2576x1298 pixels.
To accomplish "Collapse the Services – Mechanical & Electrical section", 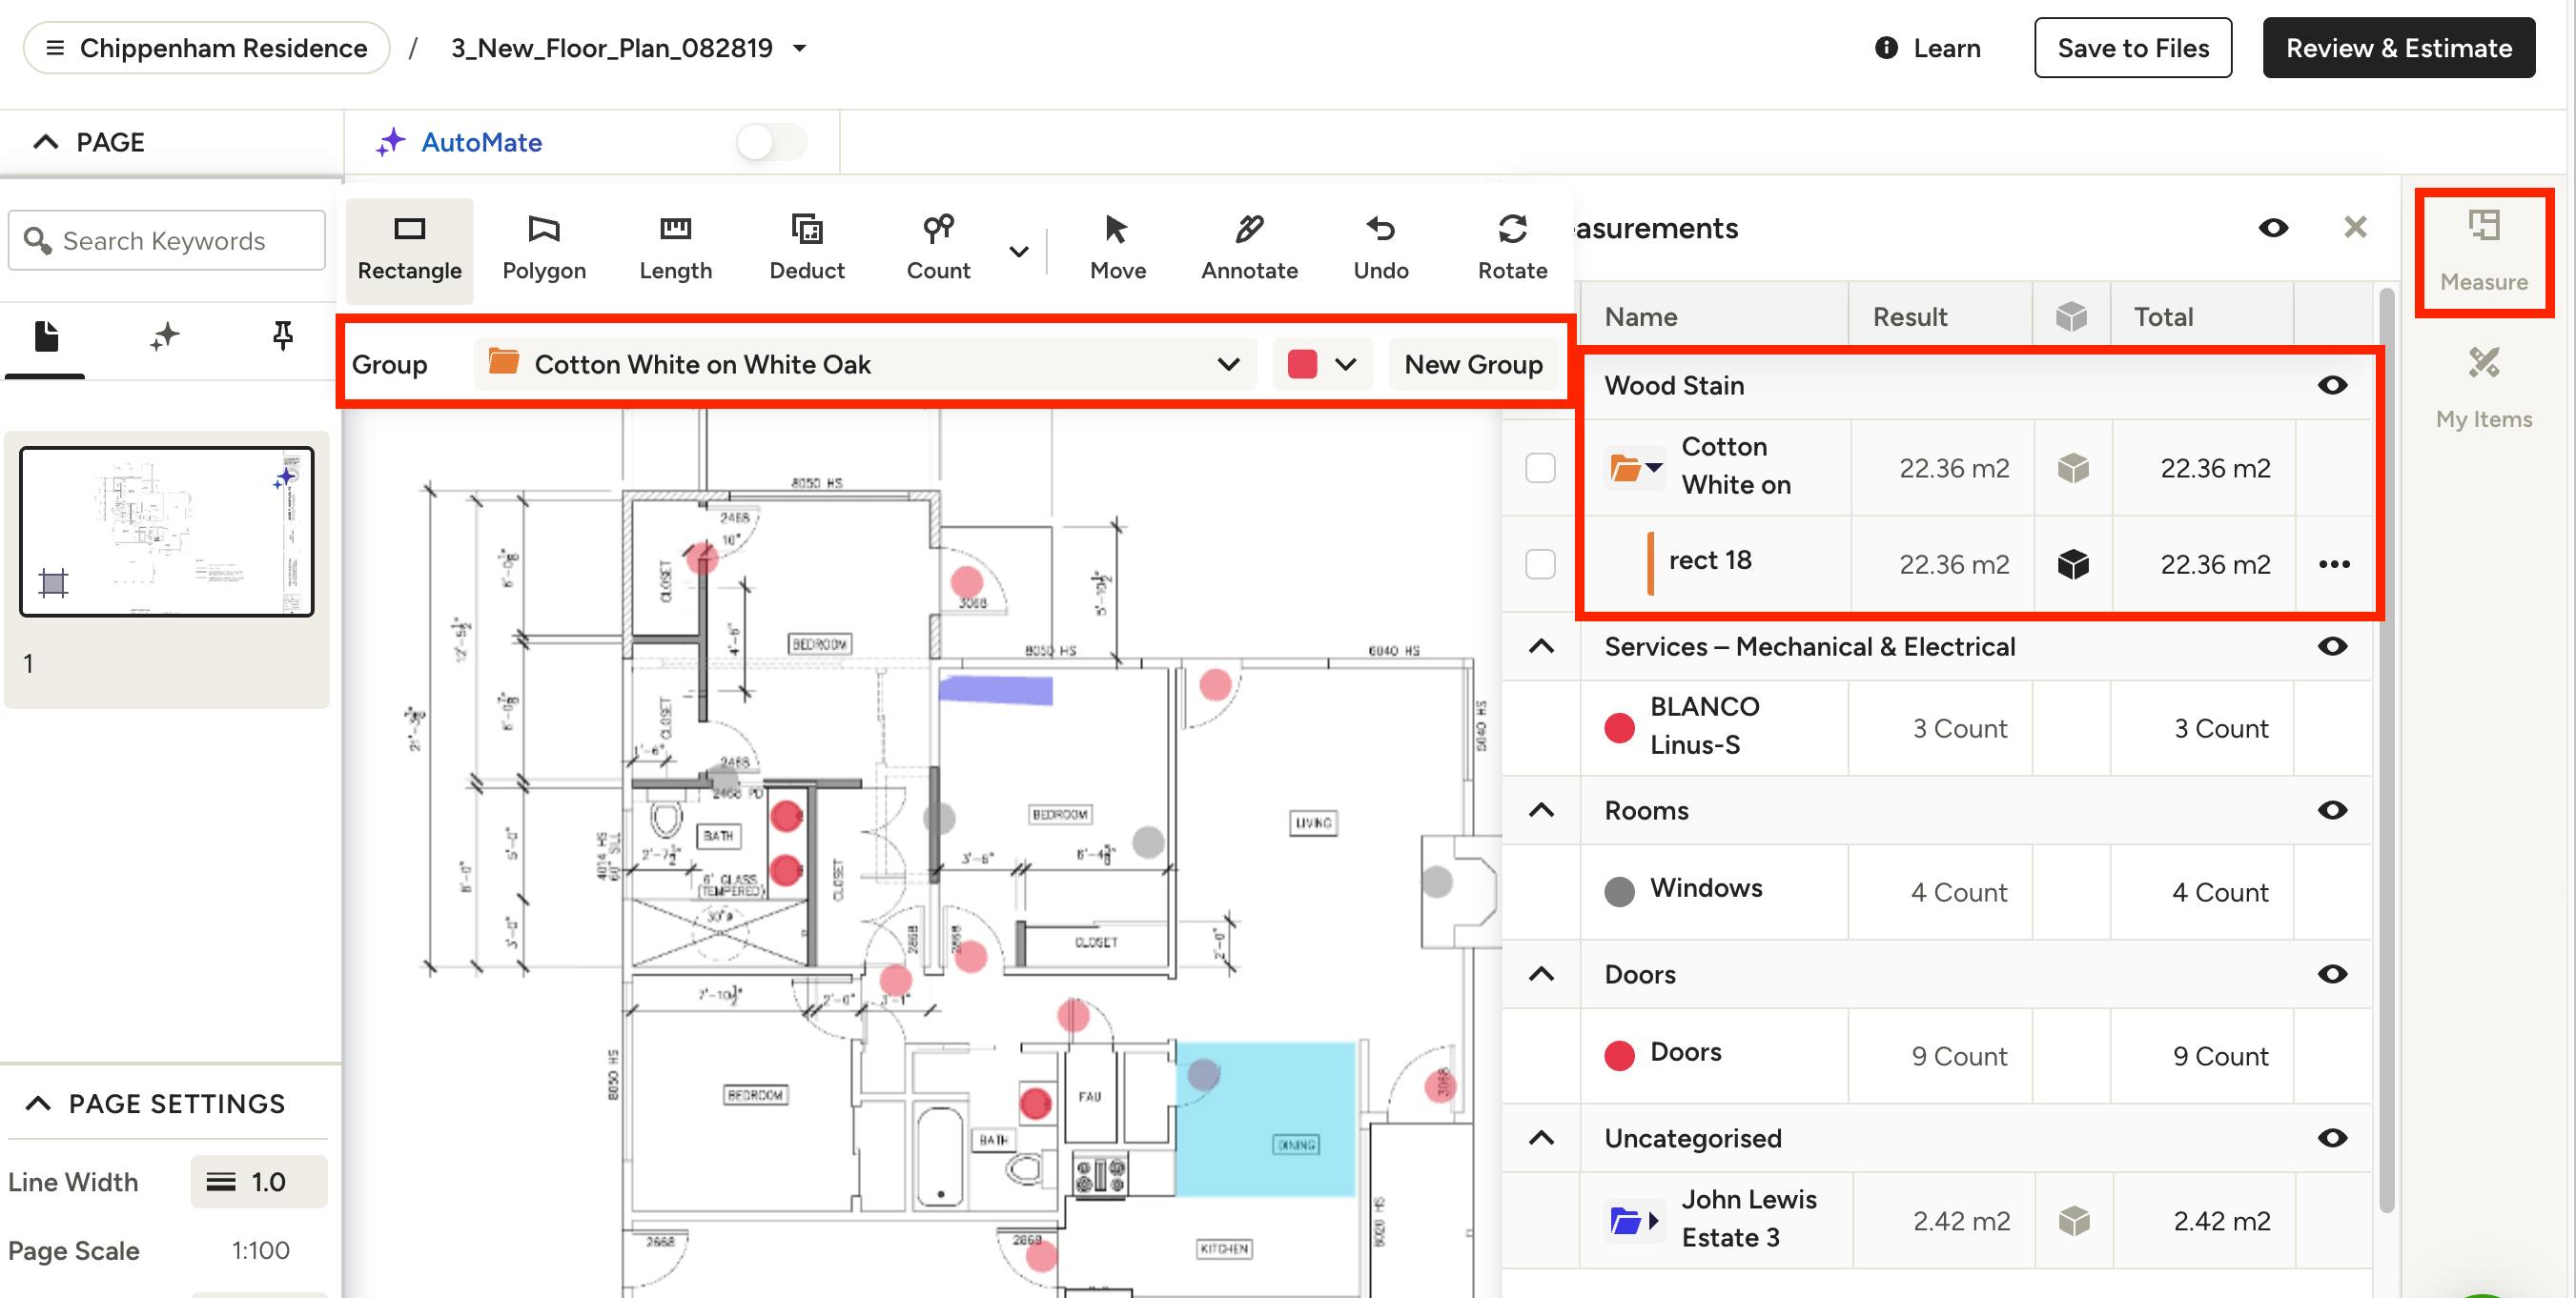I will click(x=1541, y=646).
